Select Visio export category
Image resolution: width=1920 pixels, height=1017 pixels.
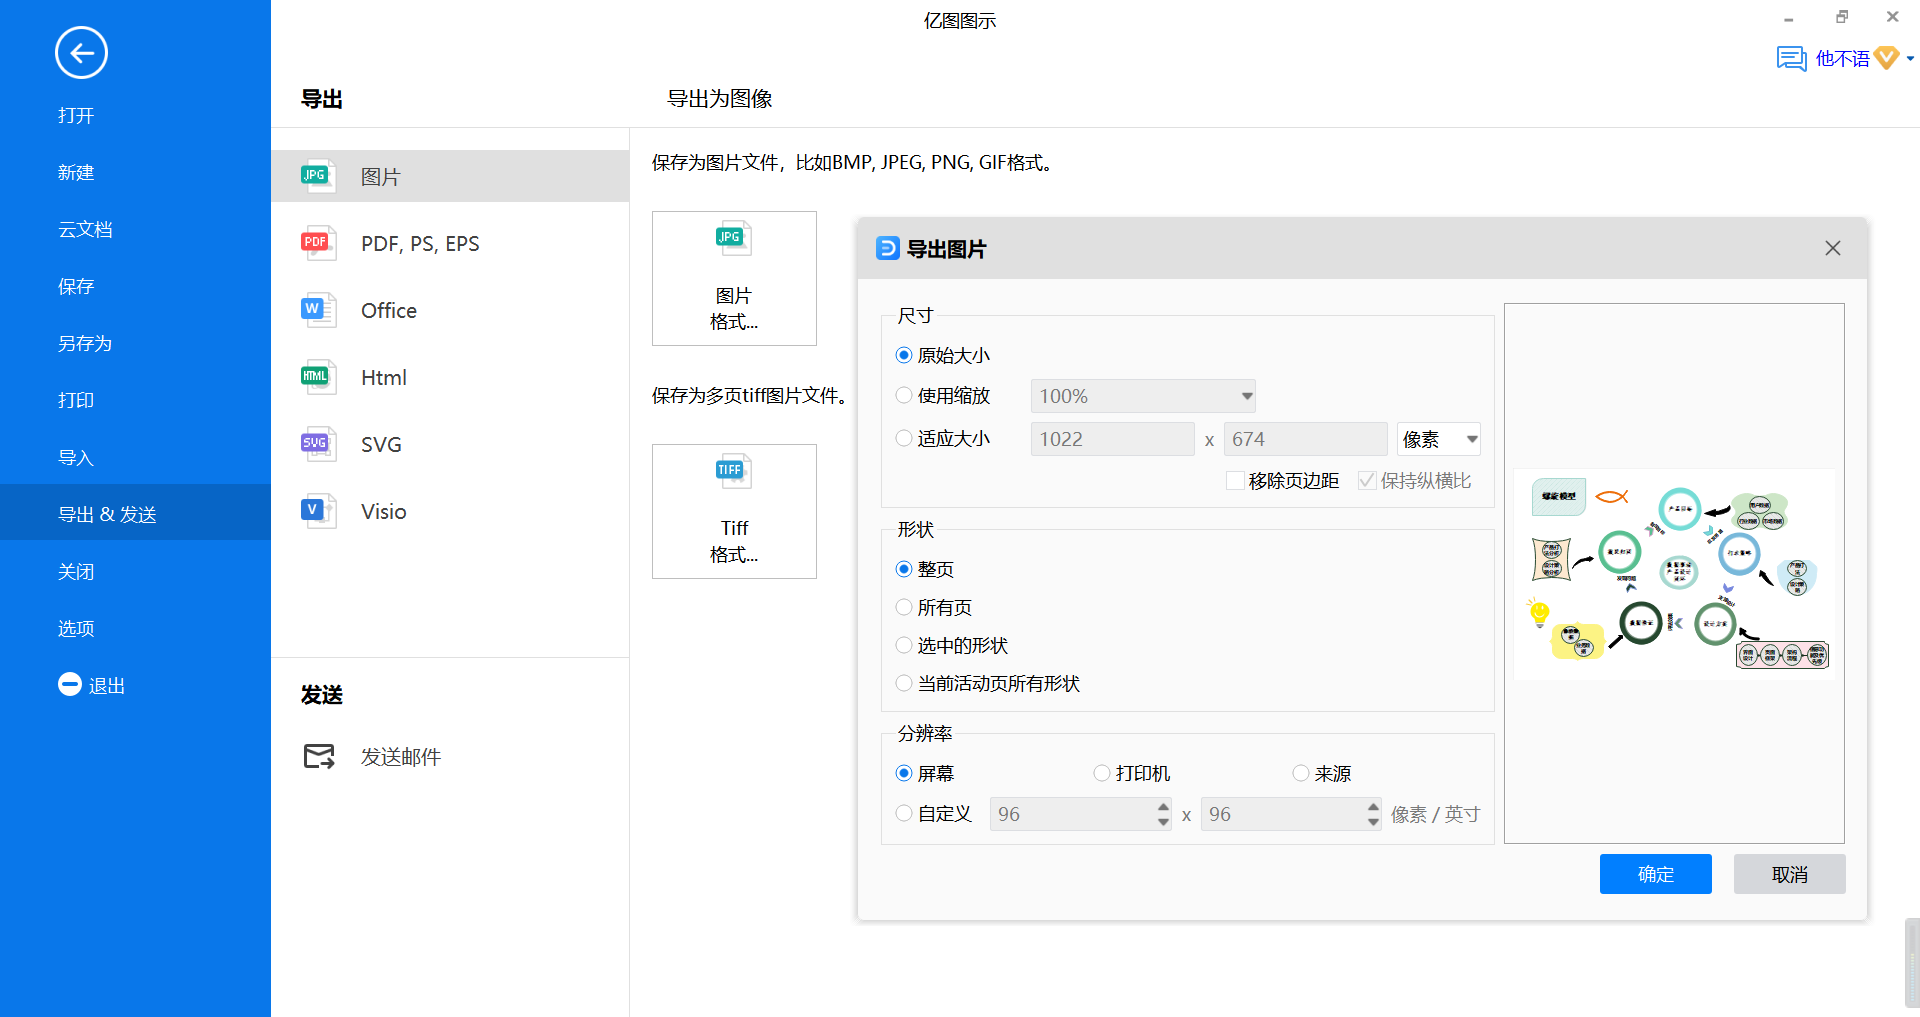coord(450,511)
